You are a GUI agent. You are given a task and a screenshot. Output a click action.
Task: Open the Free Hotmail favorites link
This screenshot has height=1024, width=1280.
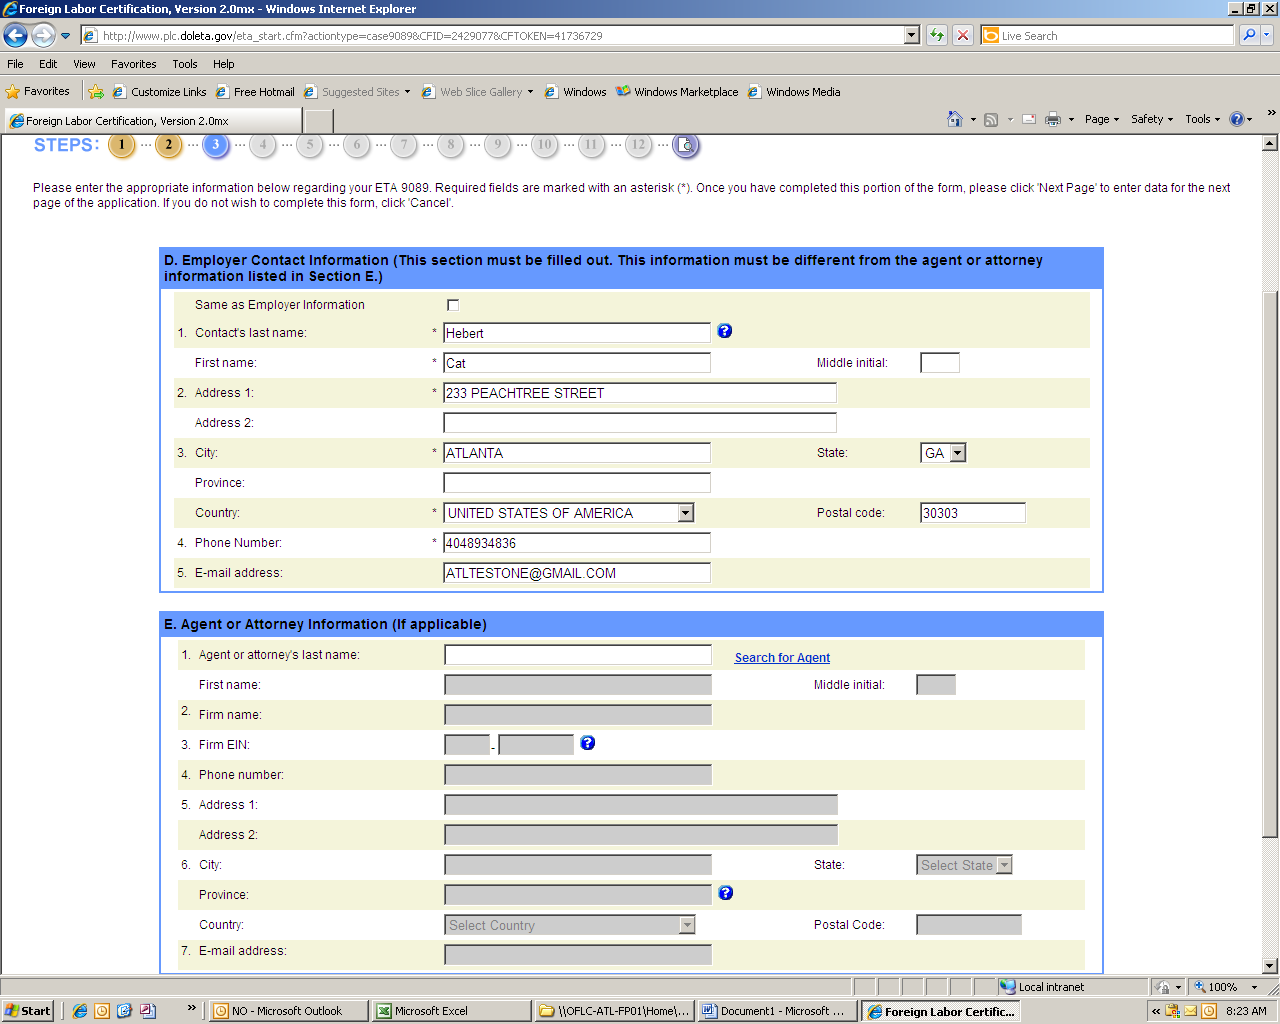pyautogui.click(x=263, y=92)
